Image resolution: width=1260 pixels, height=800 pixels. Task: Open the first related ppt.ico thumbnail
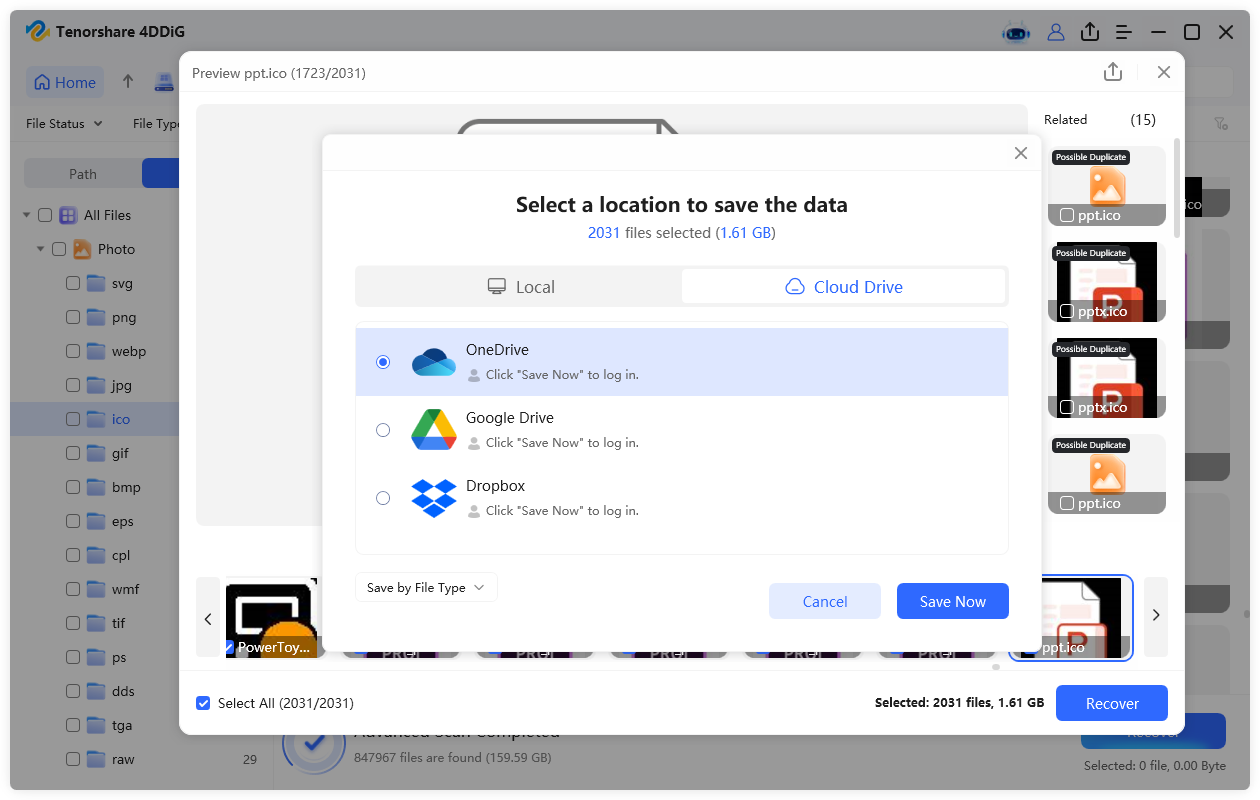(x=1107, y=186)
